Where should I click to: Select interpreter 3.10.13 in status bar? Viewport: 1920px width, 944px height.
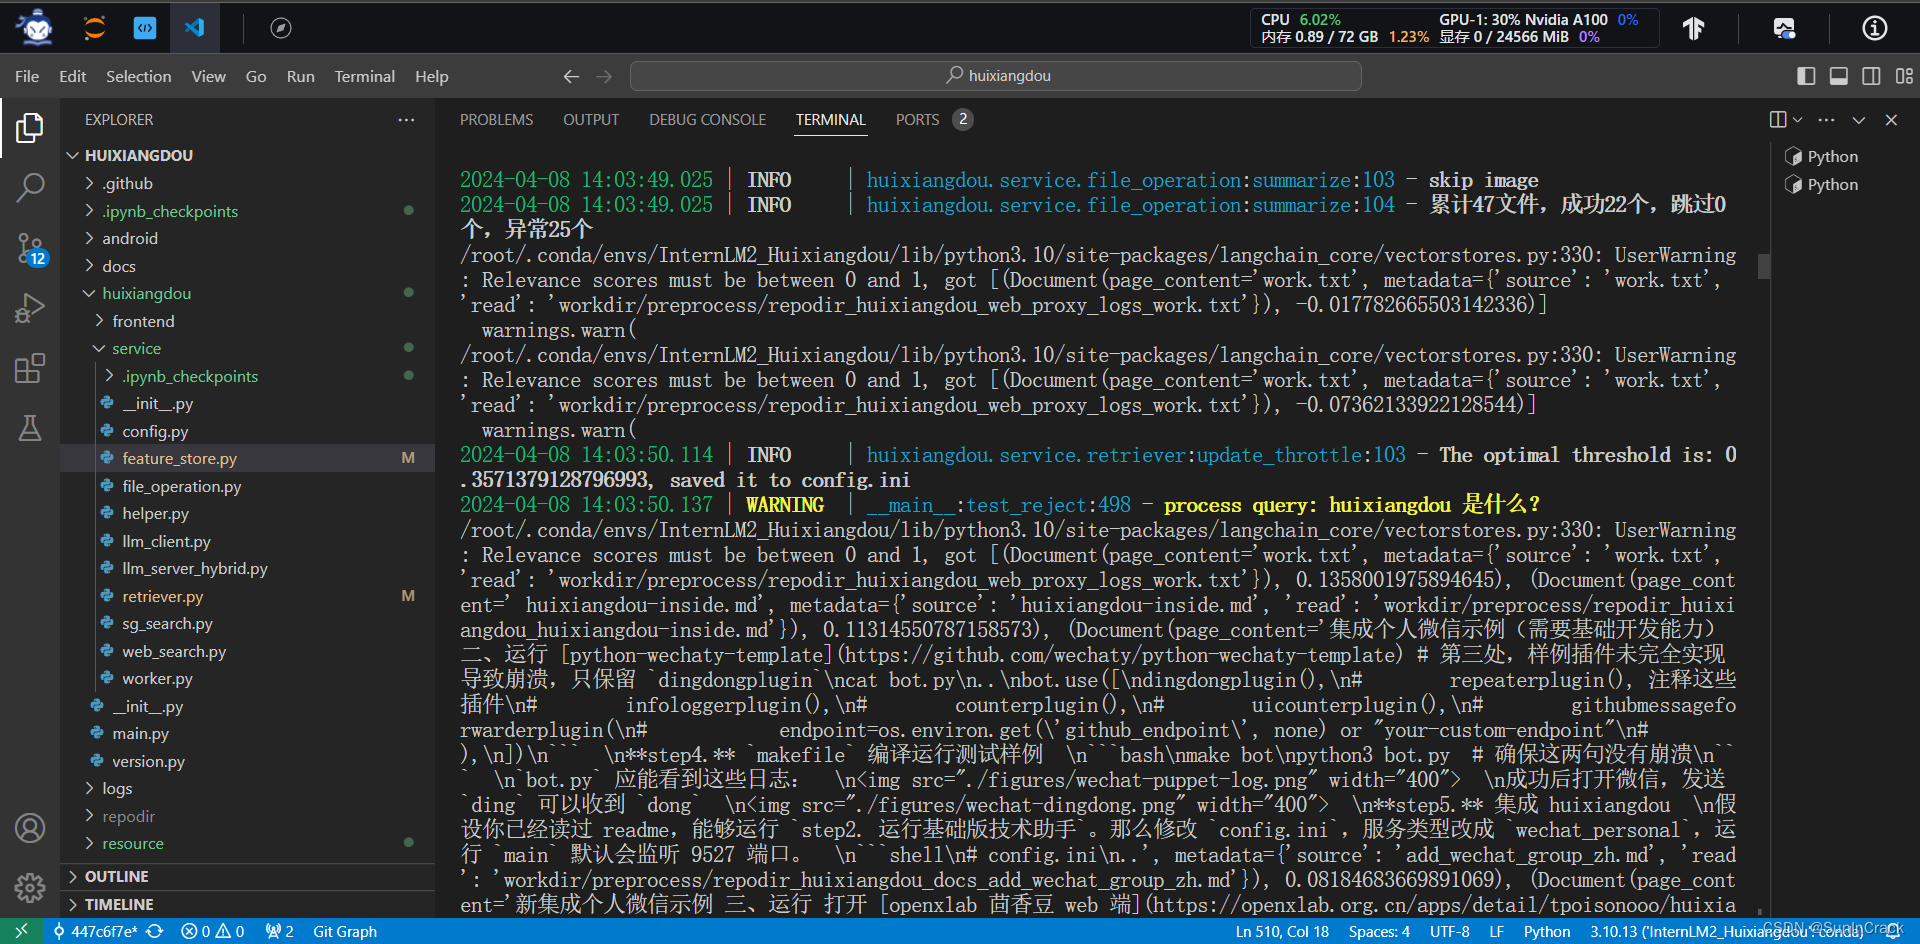pos(1727,931)
